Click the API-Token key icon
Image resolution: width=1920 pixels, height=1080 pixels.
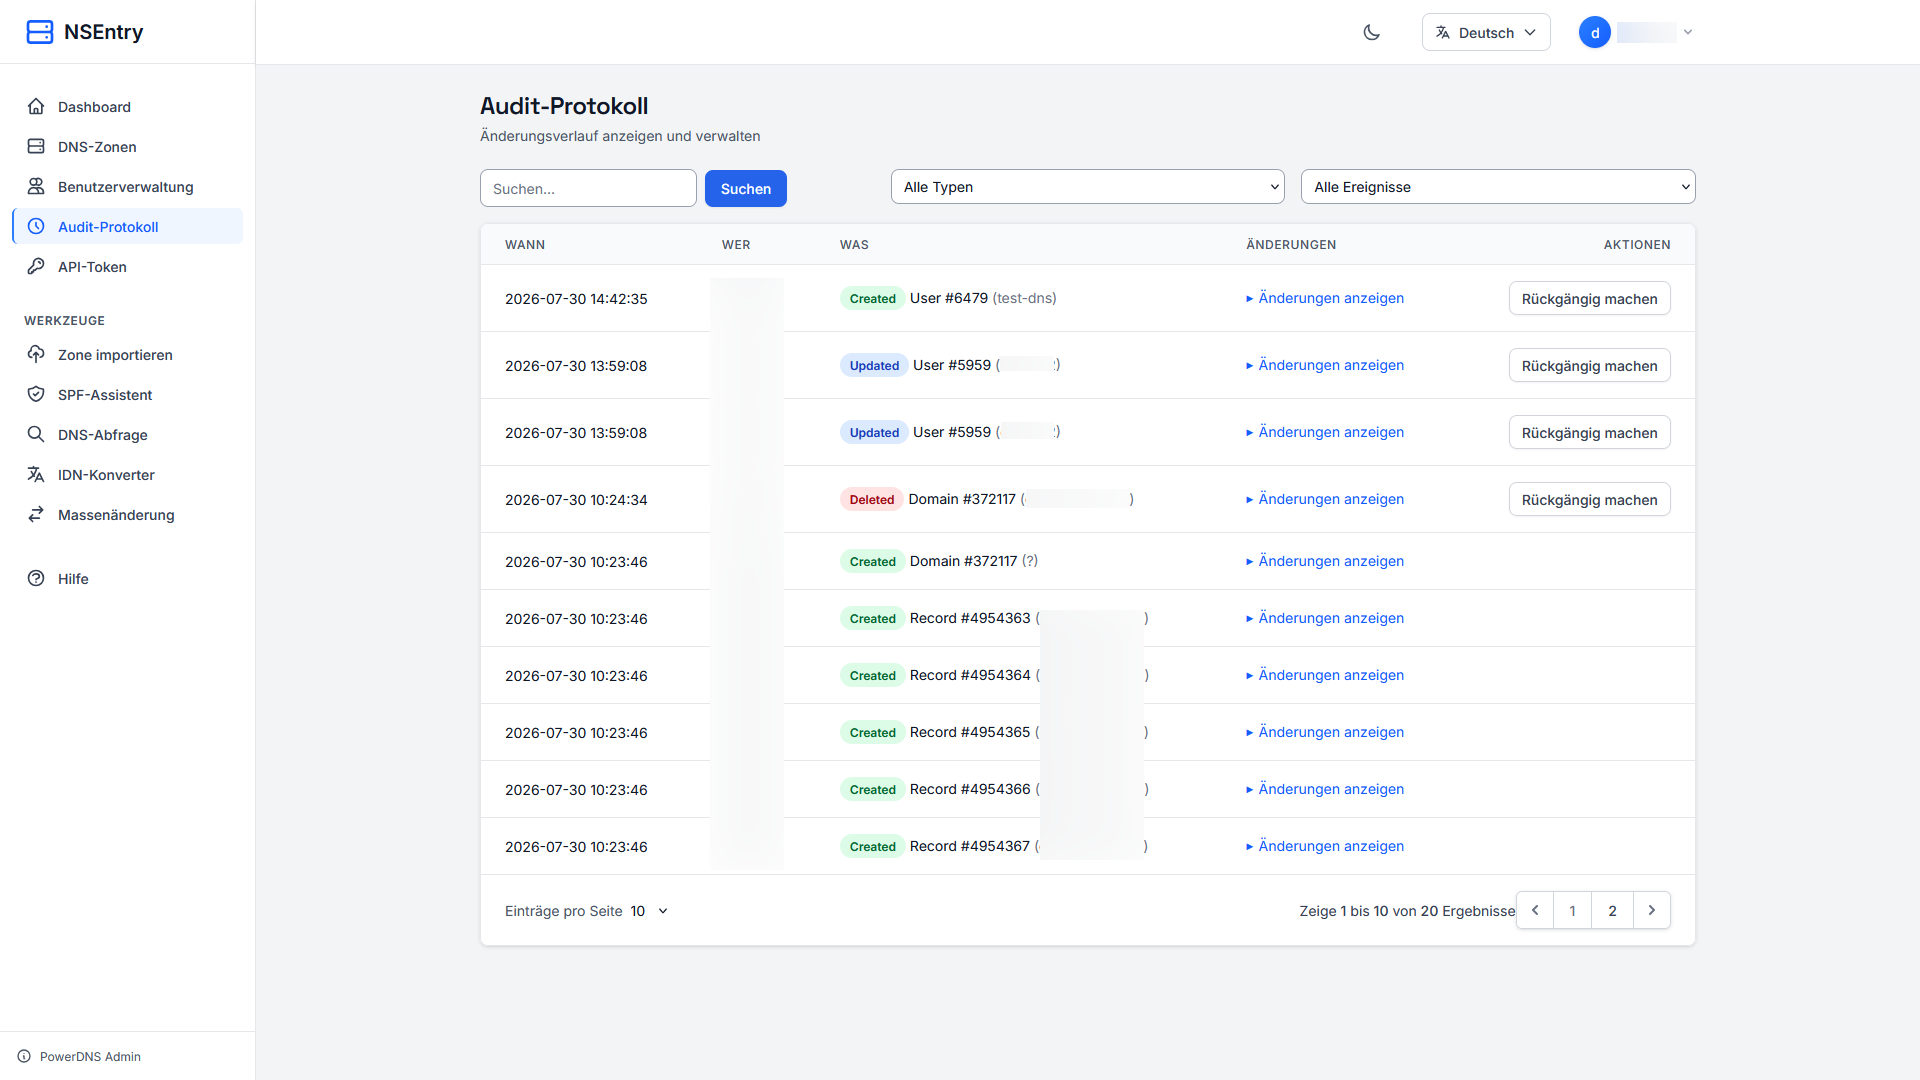[x=36, y=266]
